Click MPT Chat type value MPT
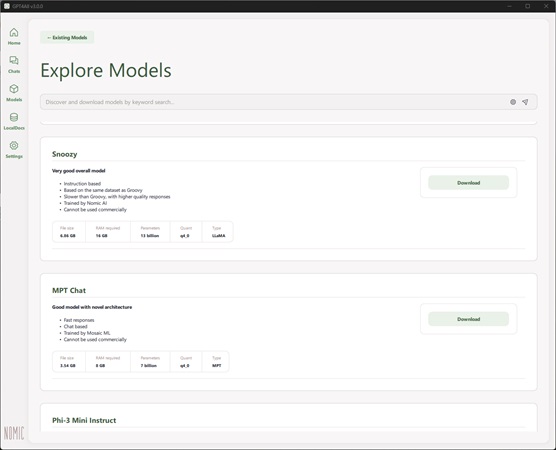The image size is (556, 450). [x=216, y=365]
